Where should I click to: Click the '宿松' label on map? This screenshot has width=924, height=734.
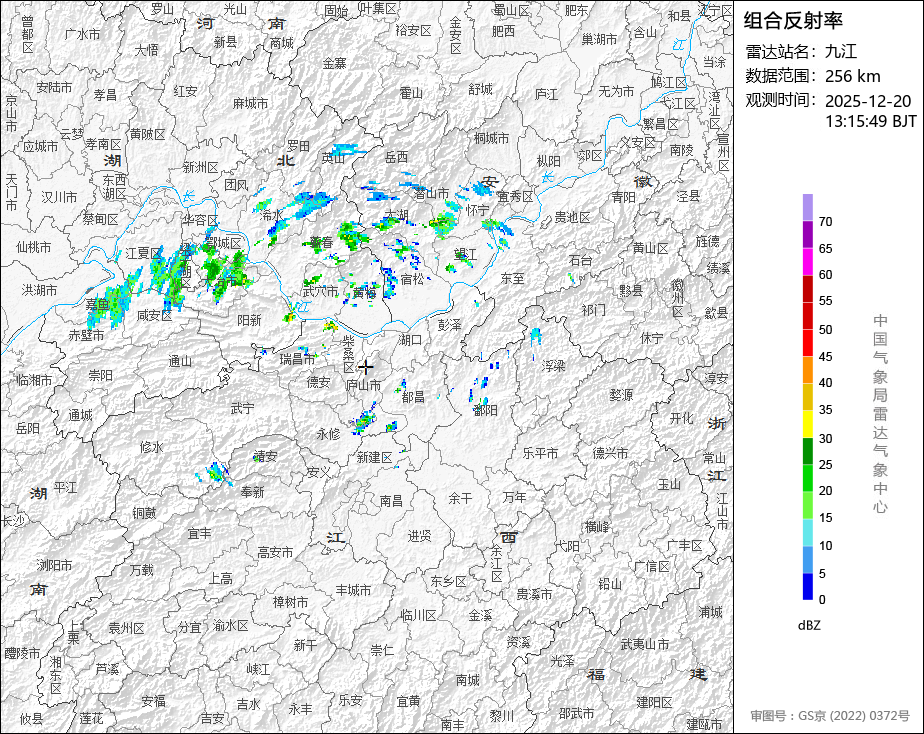[412, 279]
